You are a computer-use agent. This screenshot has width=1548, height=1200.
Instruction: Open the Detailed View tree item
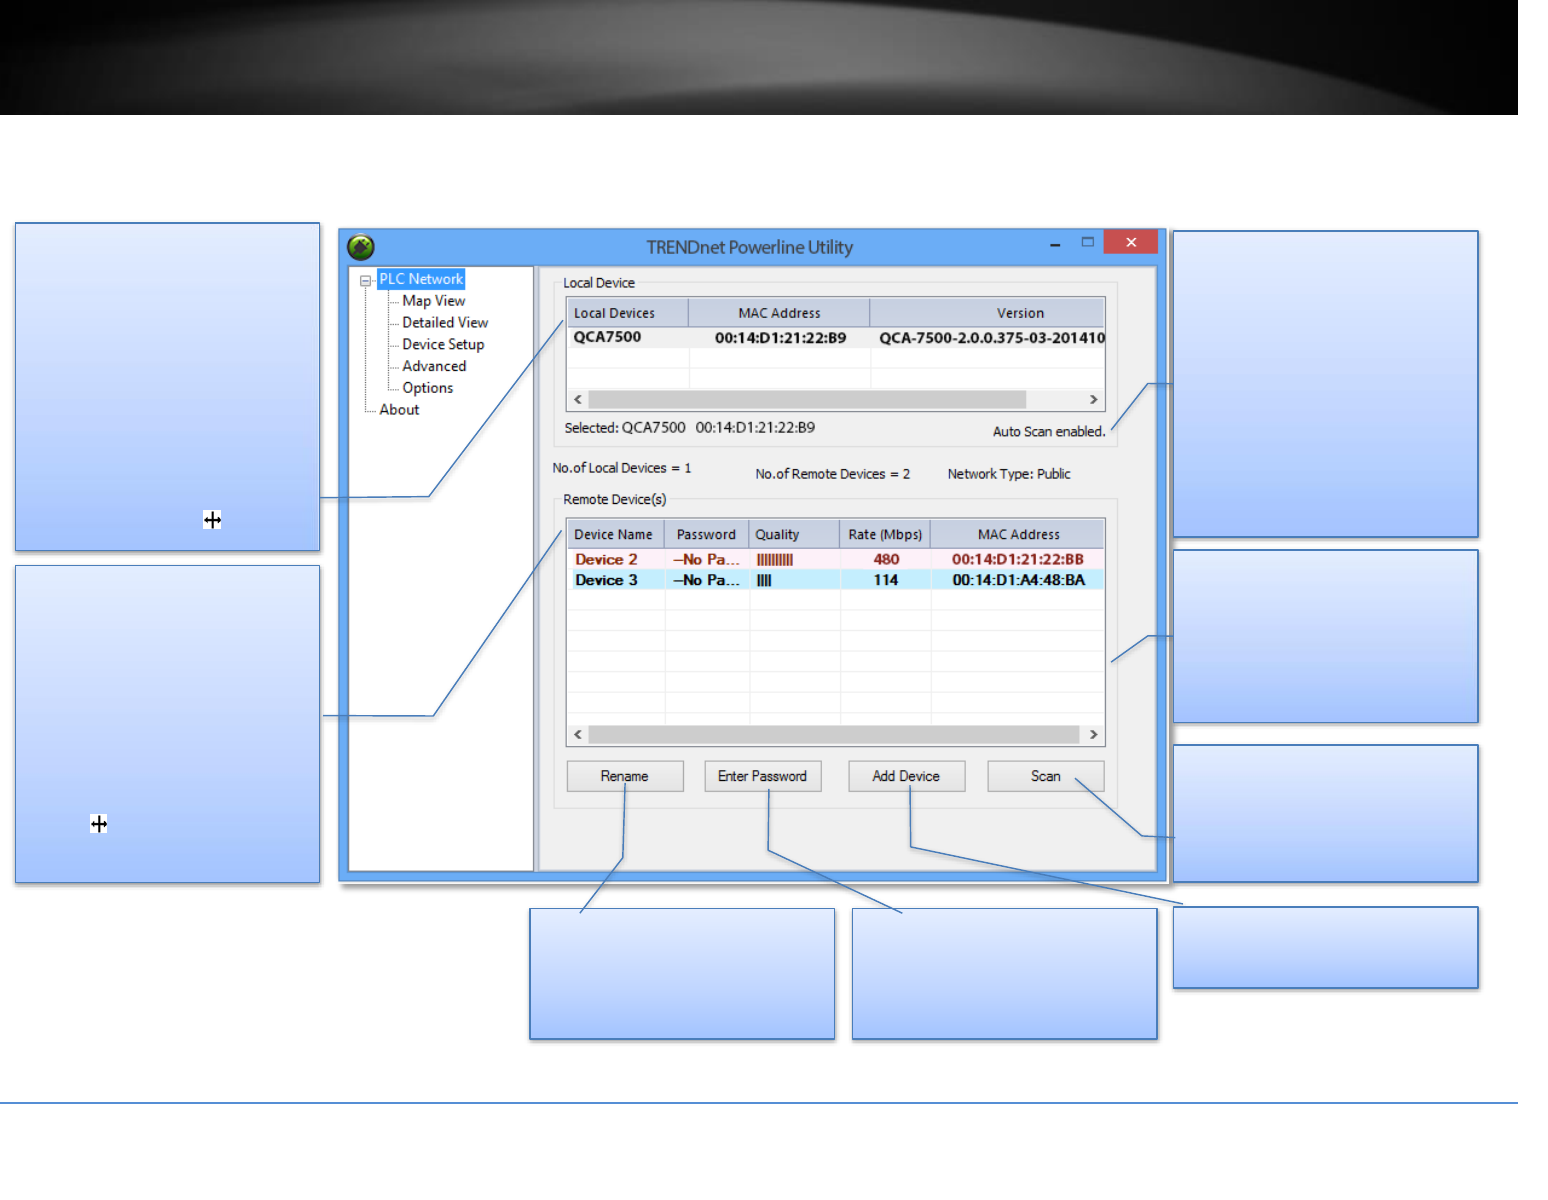[445, 323]
